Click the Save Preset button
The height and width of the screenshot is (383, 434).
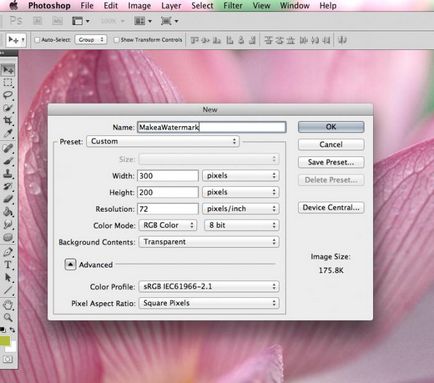pos(331,162)
